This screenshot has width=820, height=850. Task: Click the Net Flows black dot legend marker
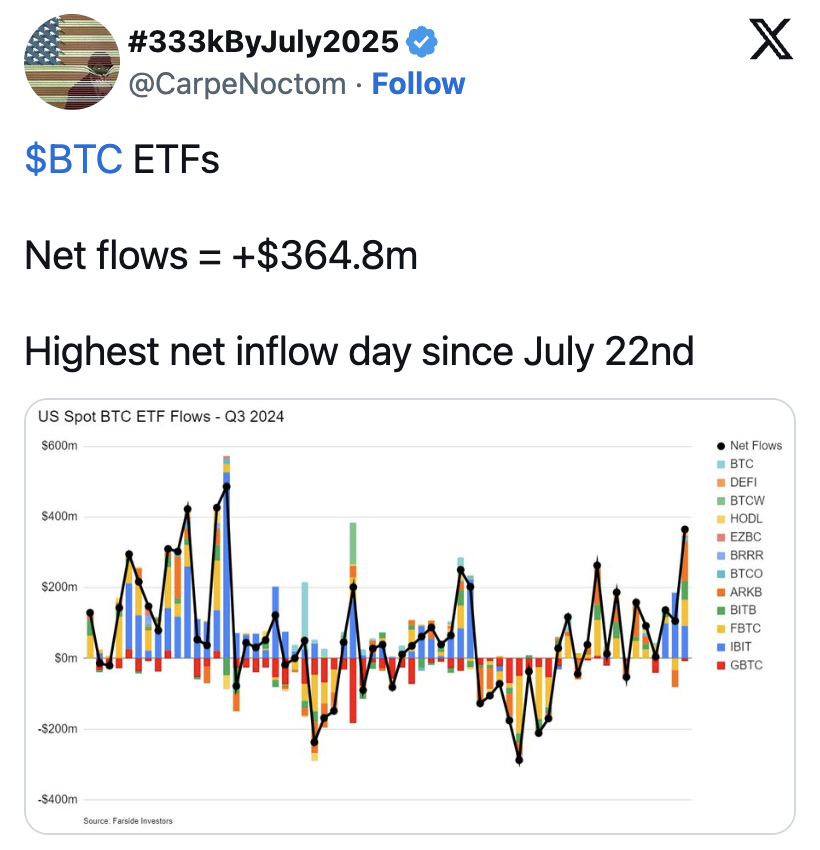[721, 446]
